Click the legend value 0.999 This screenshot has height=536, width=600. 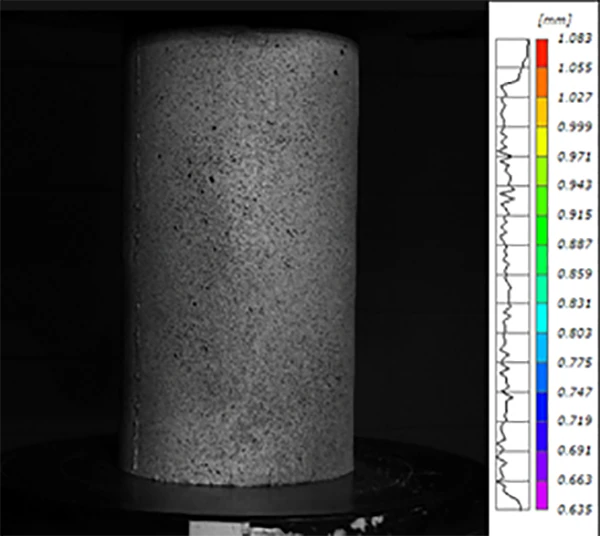tap(575, 127)
